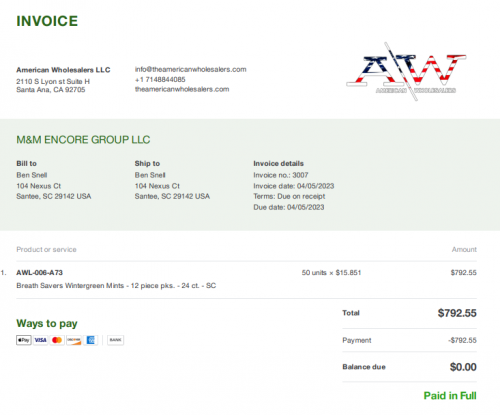Select the Invoice no. 3007 text
The height and width of the screenshot is (415, 500).
click(x=281, y=175)
